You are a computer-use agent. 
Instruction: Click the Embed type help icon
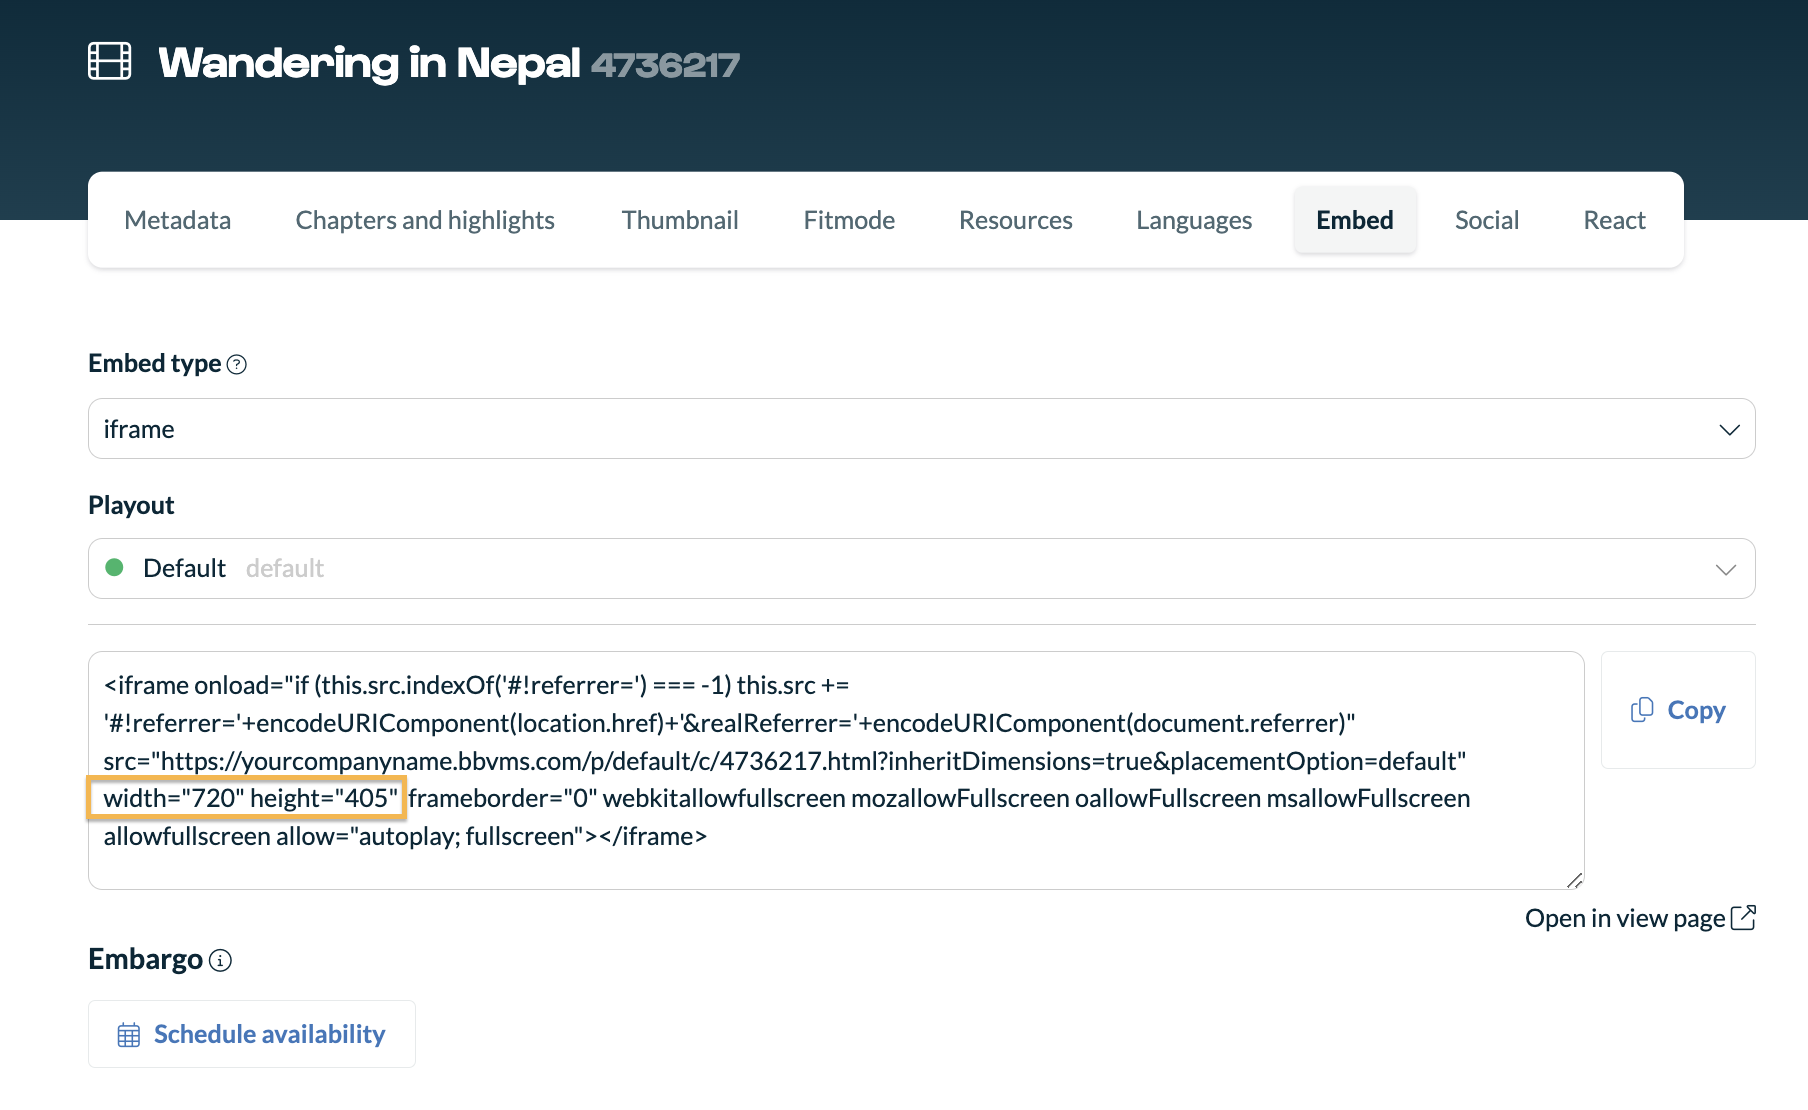(237, 365)
